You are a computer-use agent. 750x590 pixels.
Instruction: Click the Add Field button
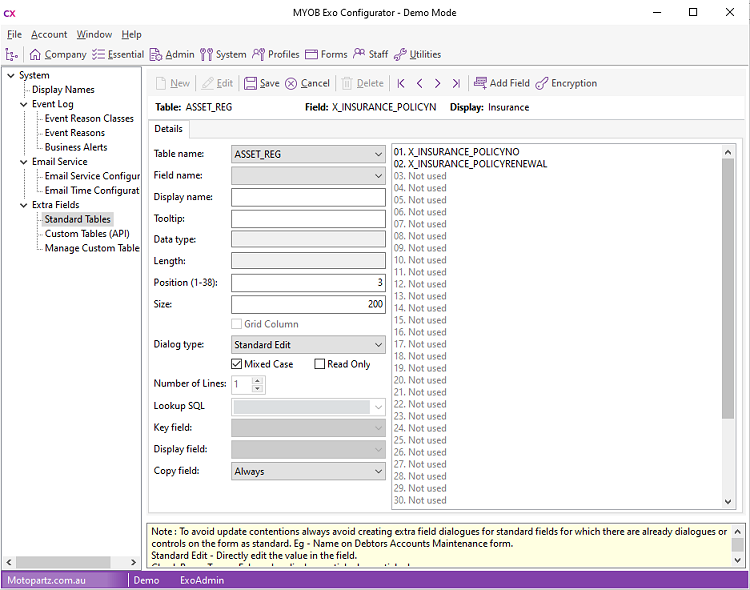501,83
